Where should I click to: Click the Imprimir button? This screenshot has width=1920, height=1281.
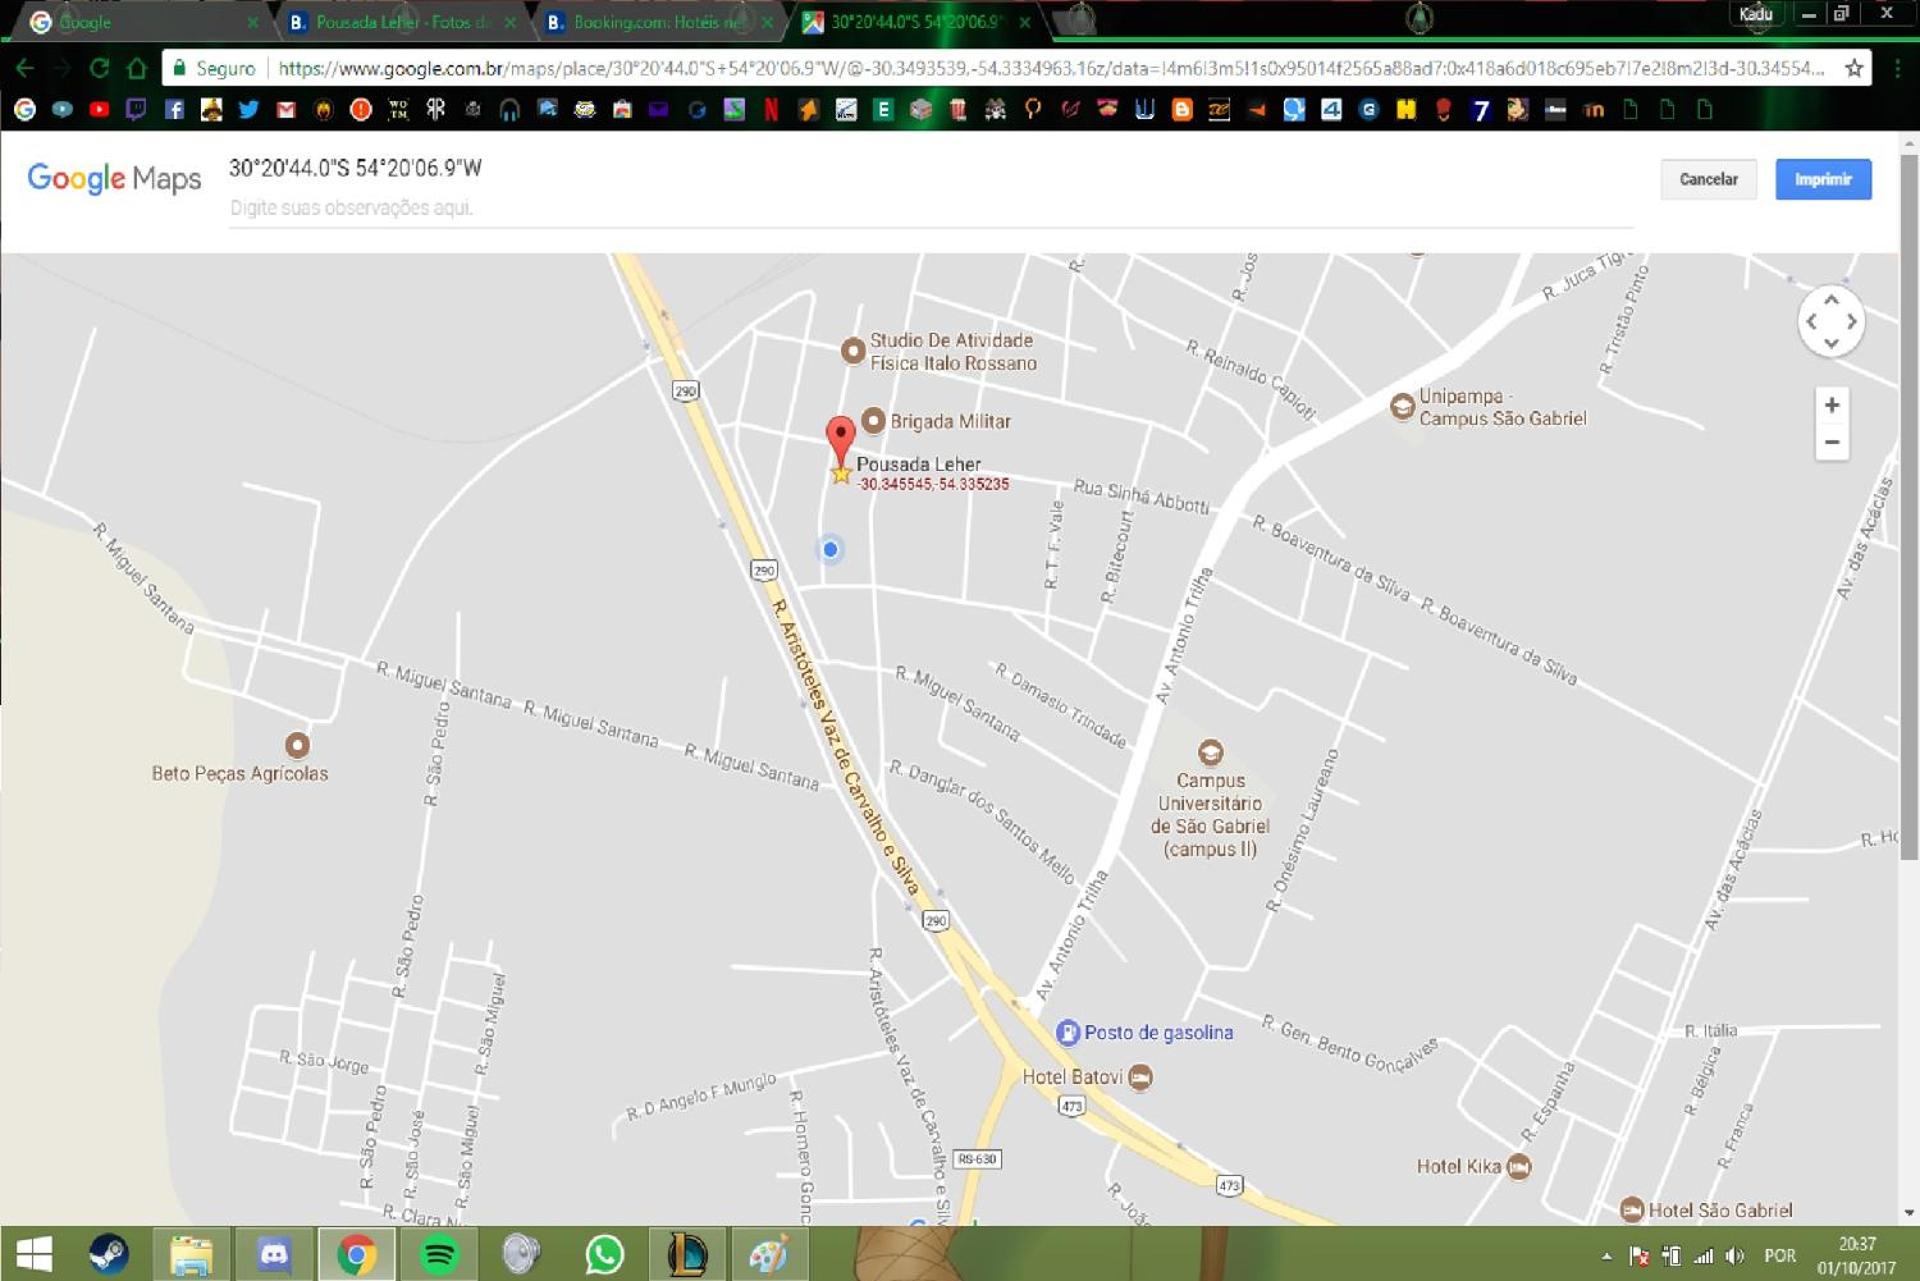[1823, 179]
